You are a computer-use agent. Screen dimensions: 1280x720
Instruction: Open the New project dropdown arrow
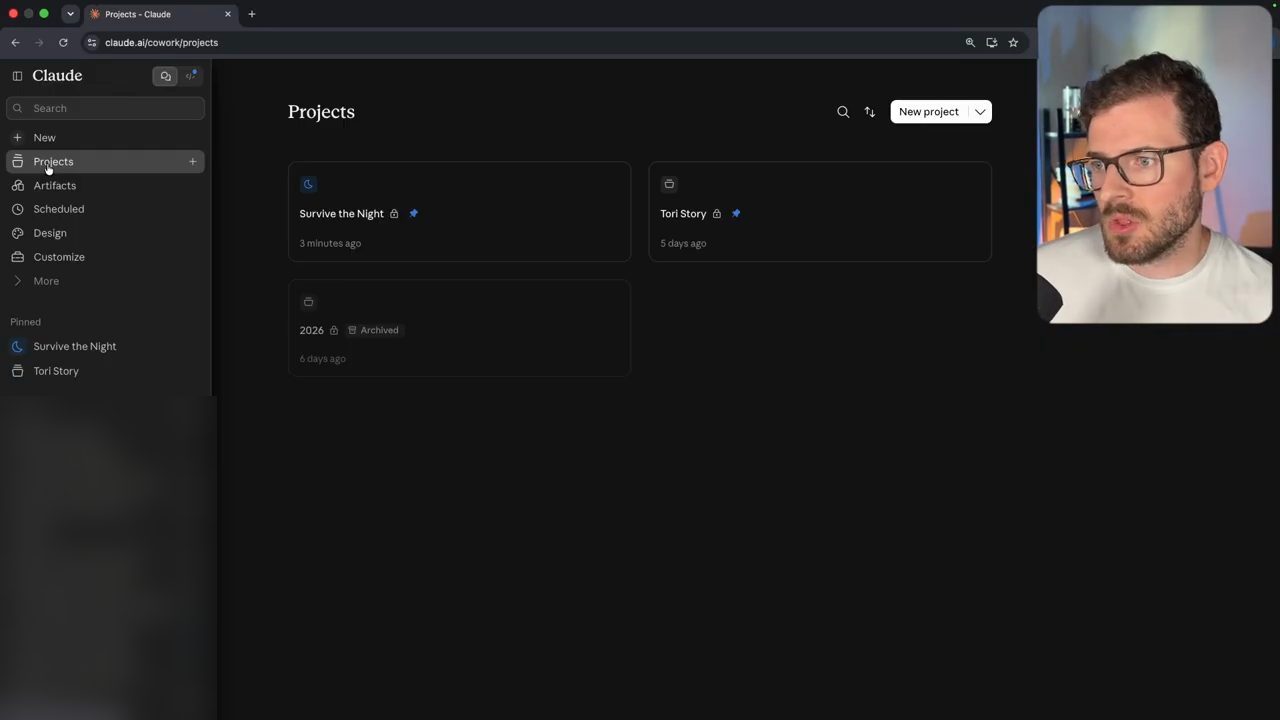click(980, 112)
